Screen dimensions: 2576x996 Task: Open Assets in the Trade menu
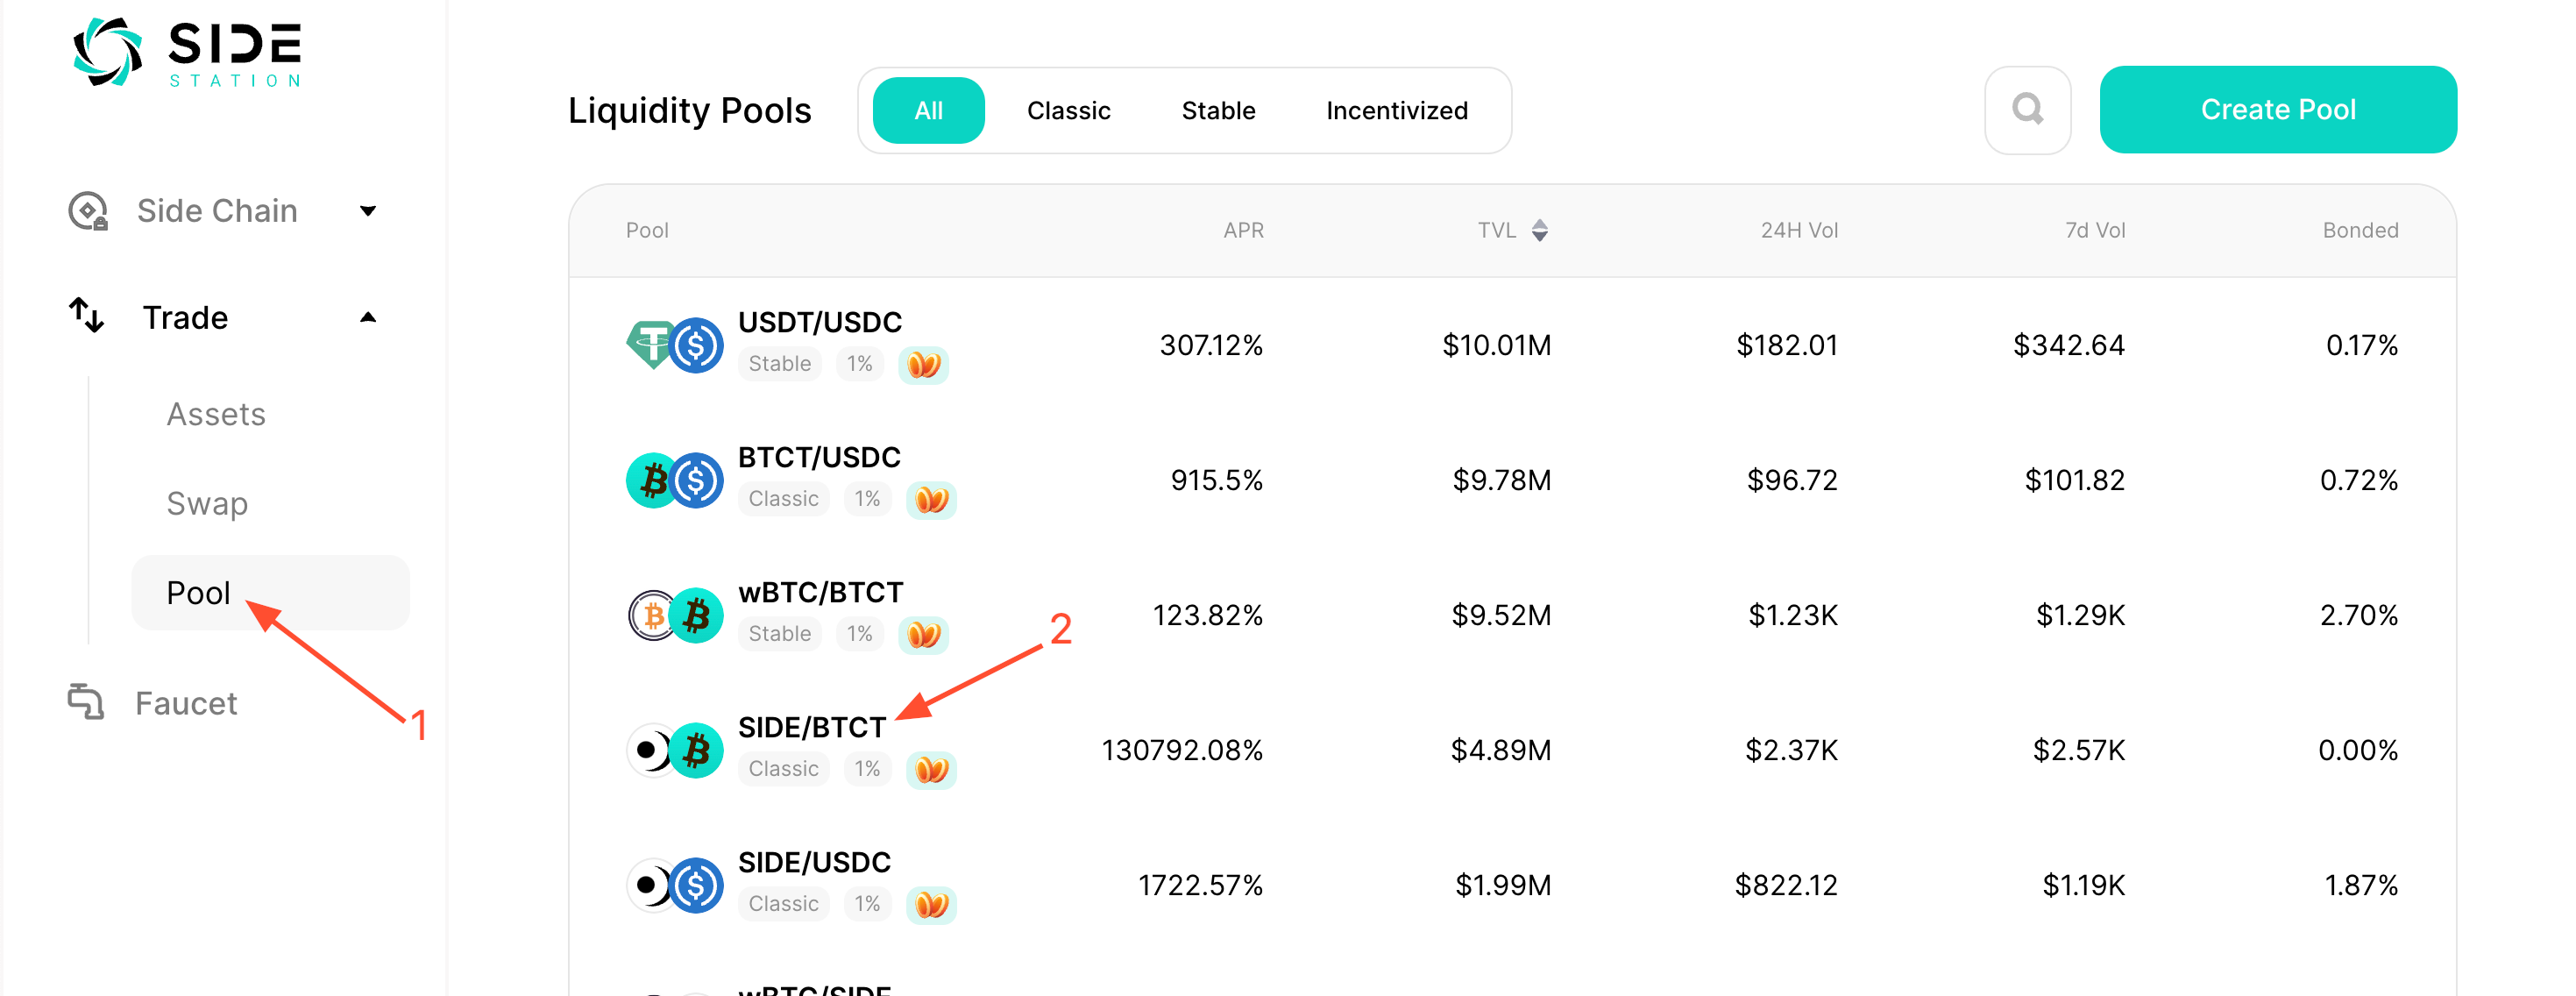(x=216, y=414)
